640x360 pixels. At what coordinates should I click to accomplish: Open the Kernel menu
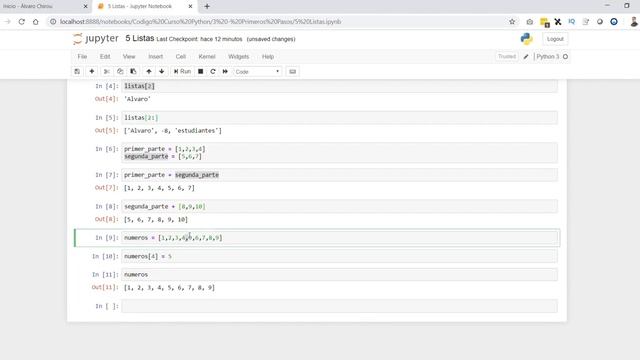[x=207, y=56]
